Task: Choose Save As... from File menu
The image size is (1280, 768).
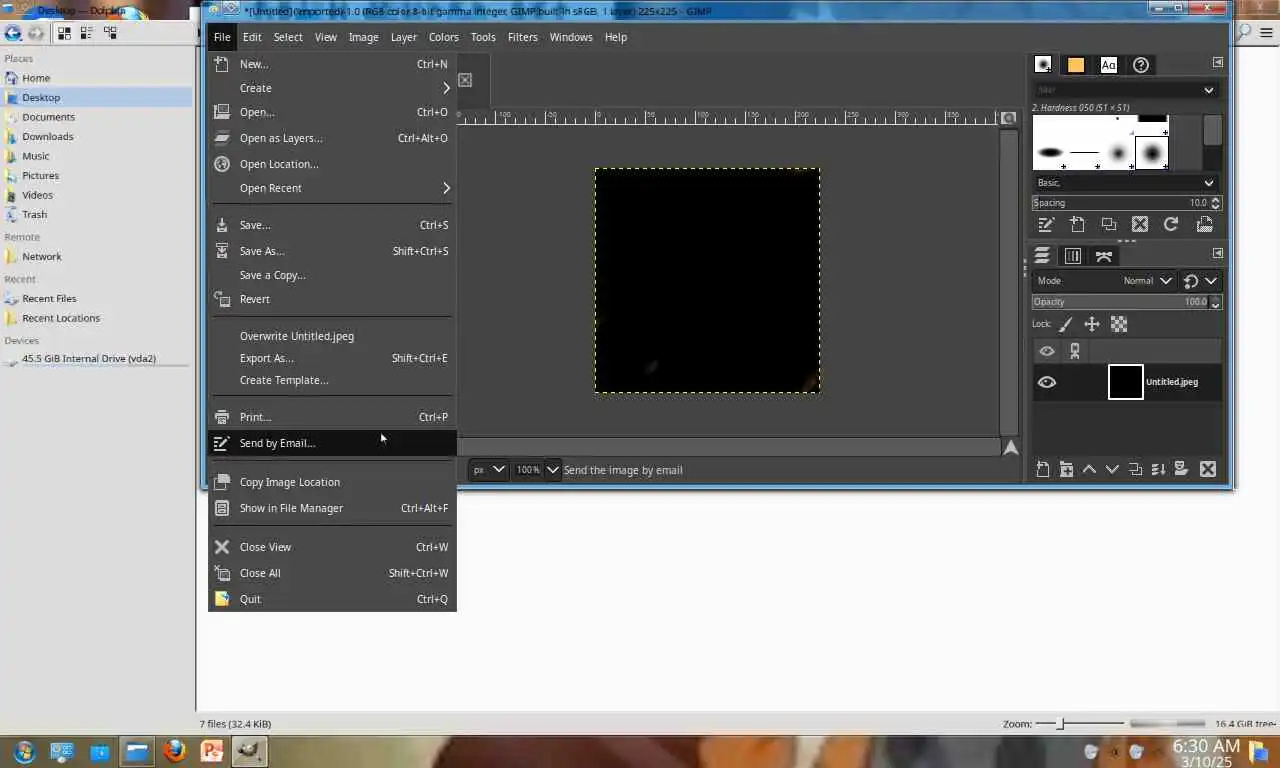Action: click(332, 251)
